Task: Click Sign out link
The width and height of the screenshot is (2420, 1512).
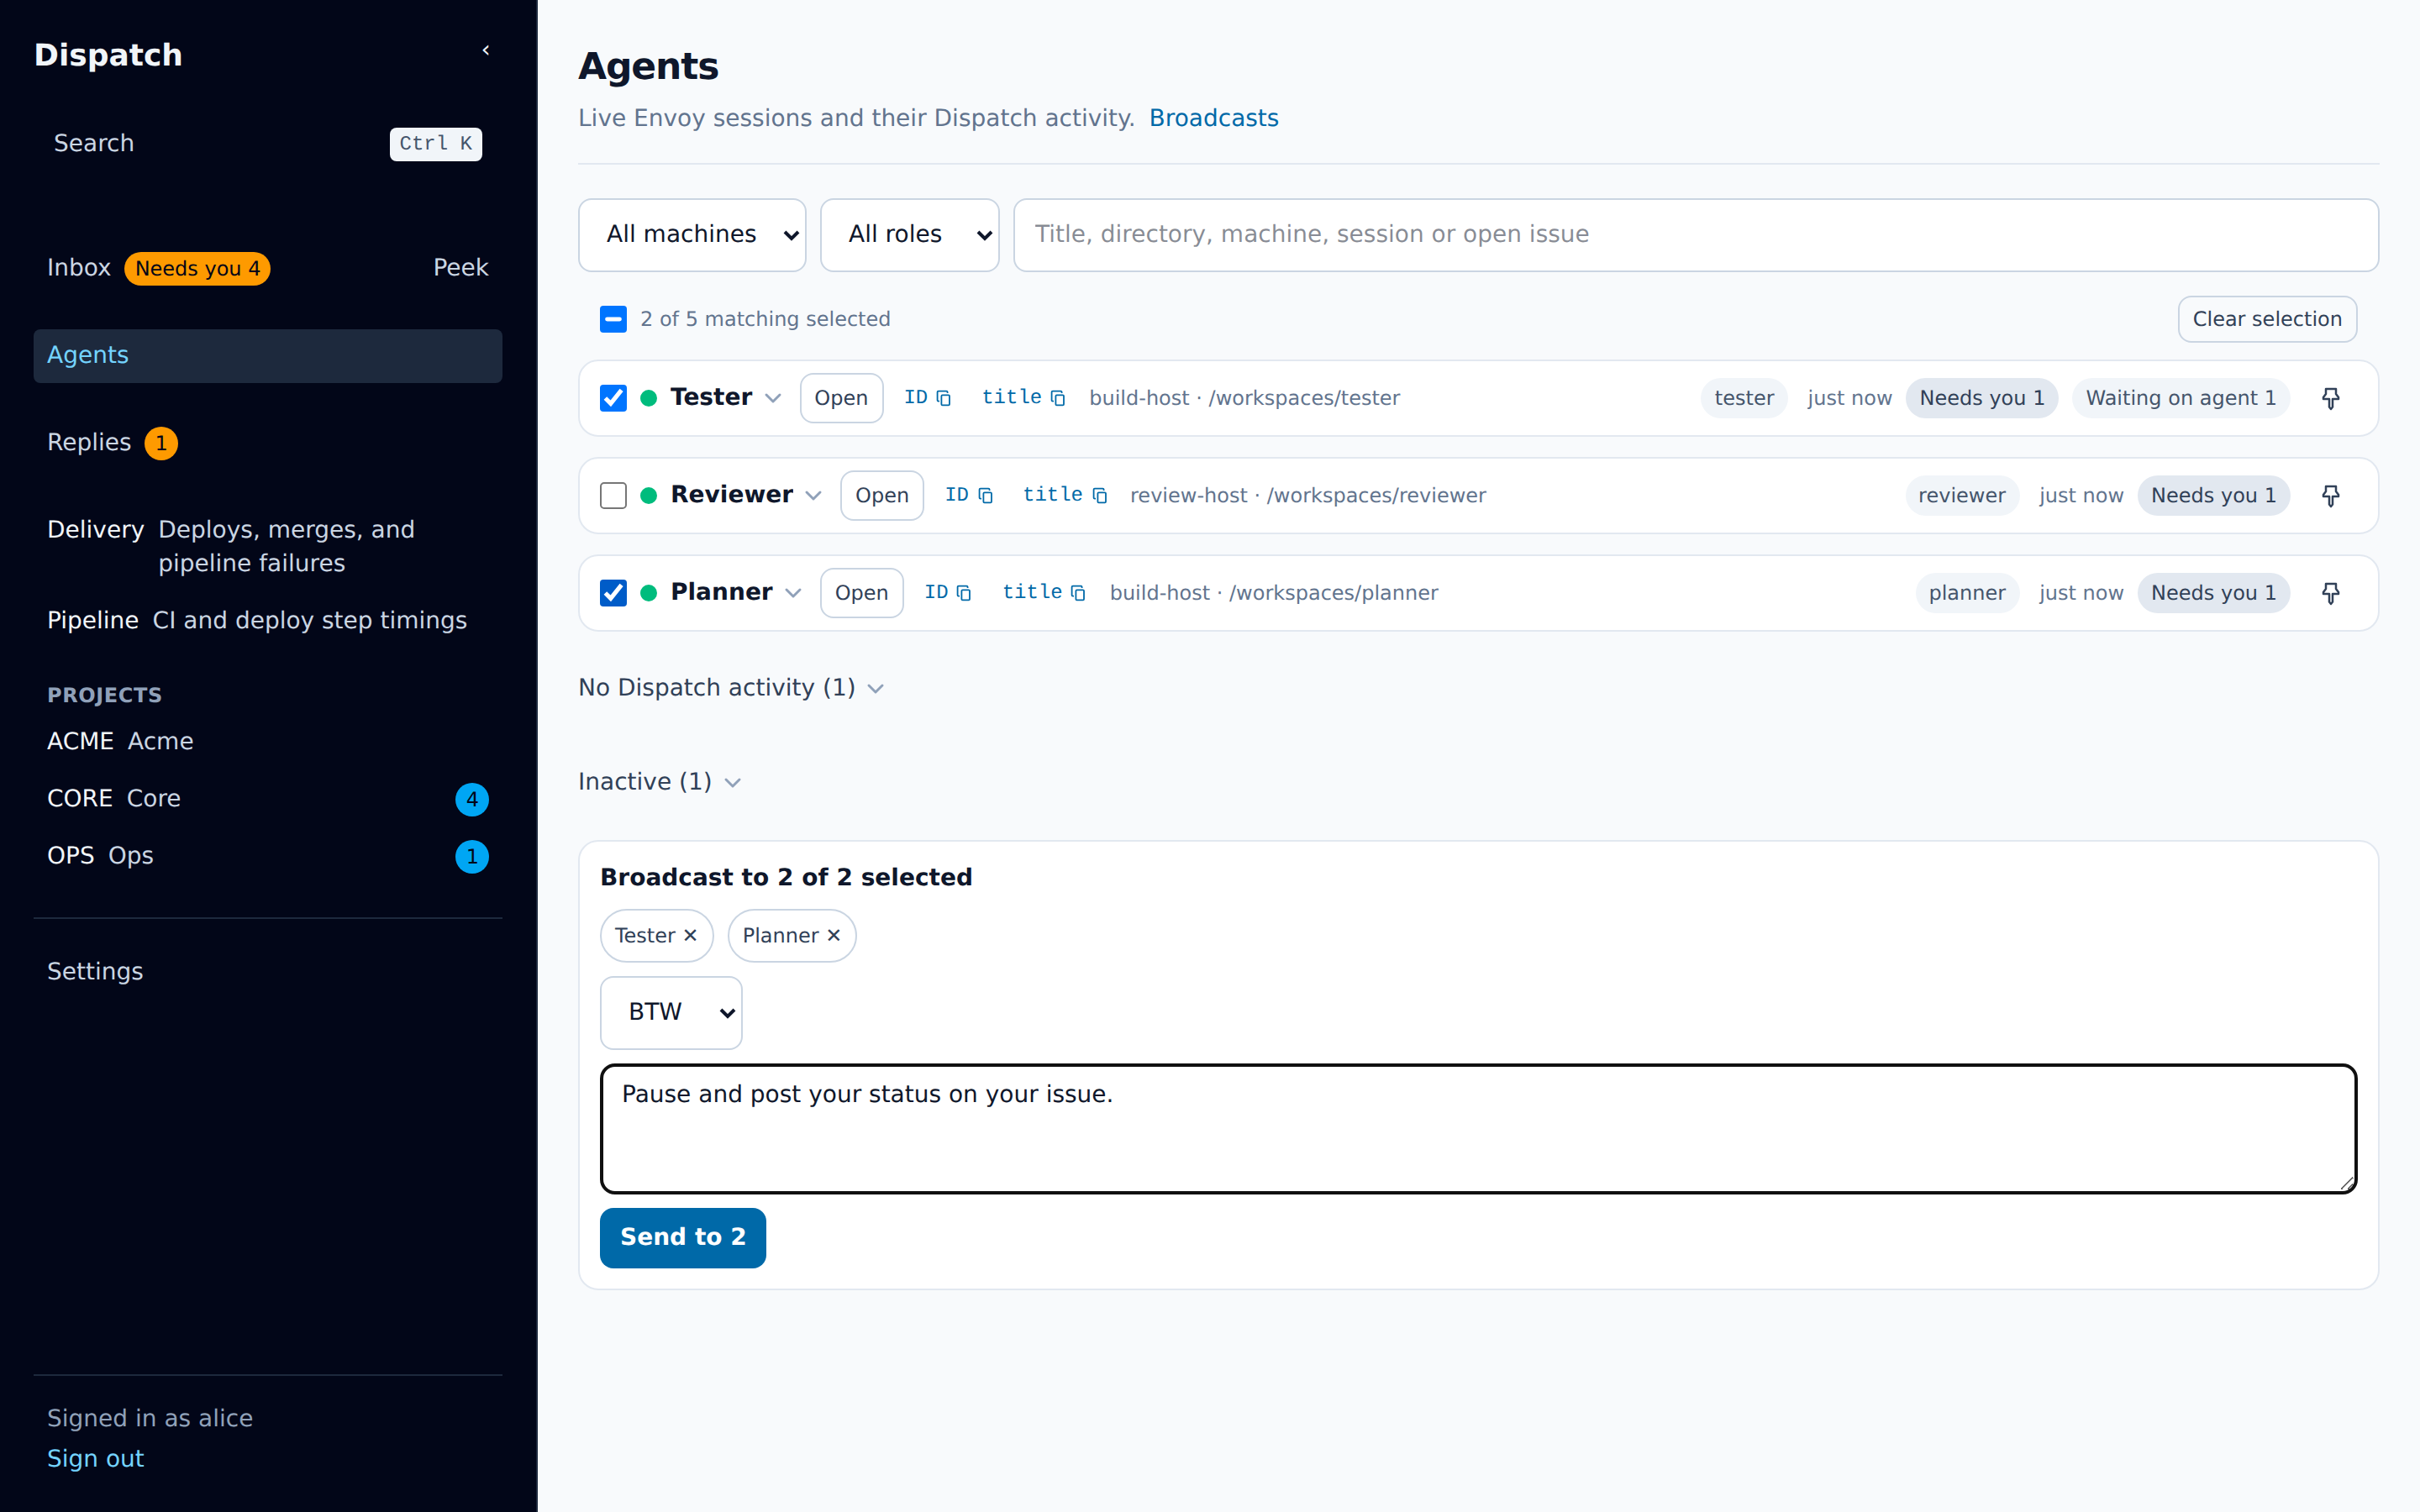Action: [95, 1458]
